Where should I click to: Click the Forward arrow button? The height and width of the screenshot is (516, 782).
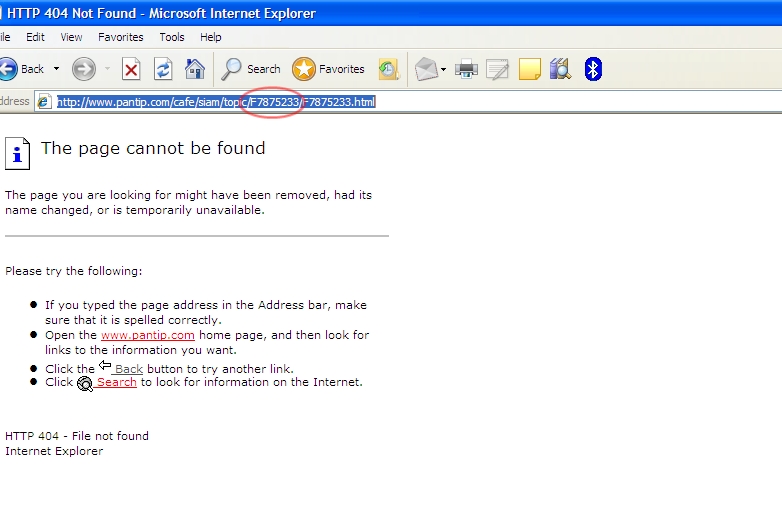coord(84,69)
